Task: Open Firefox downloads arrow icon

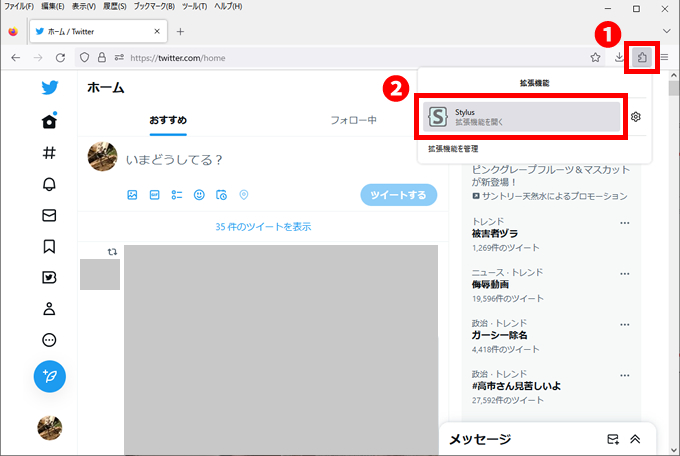Action: click(x=619, y=57)
